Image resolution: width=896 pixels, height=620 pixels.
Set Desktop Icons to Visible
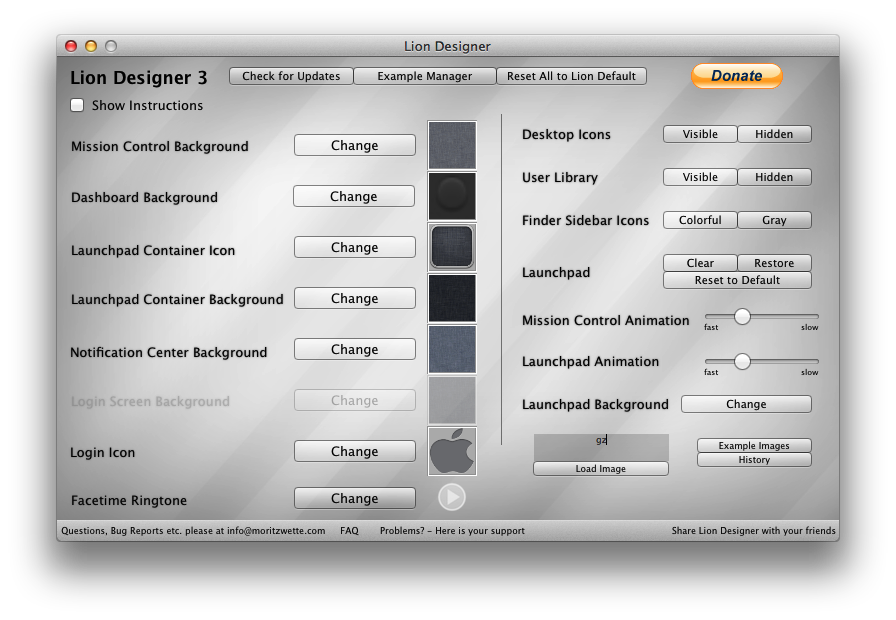pos(700,134)
